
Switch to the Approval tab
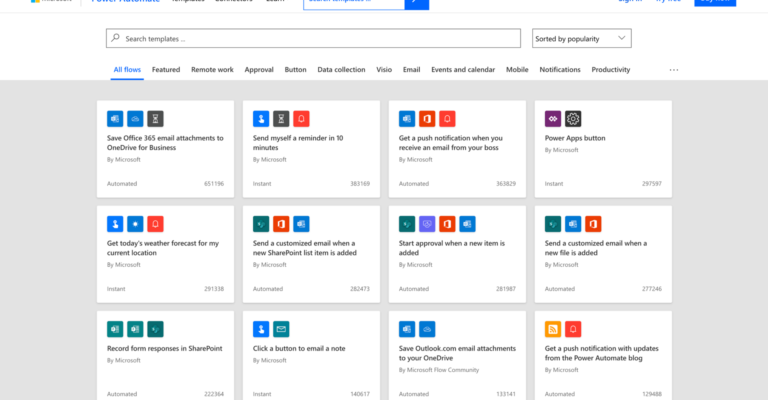tap(259, 70)
